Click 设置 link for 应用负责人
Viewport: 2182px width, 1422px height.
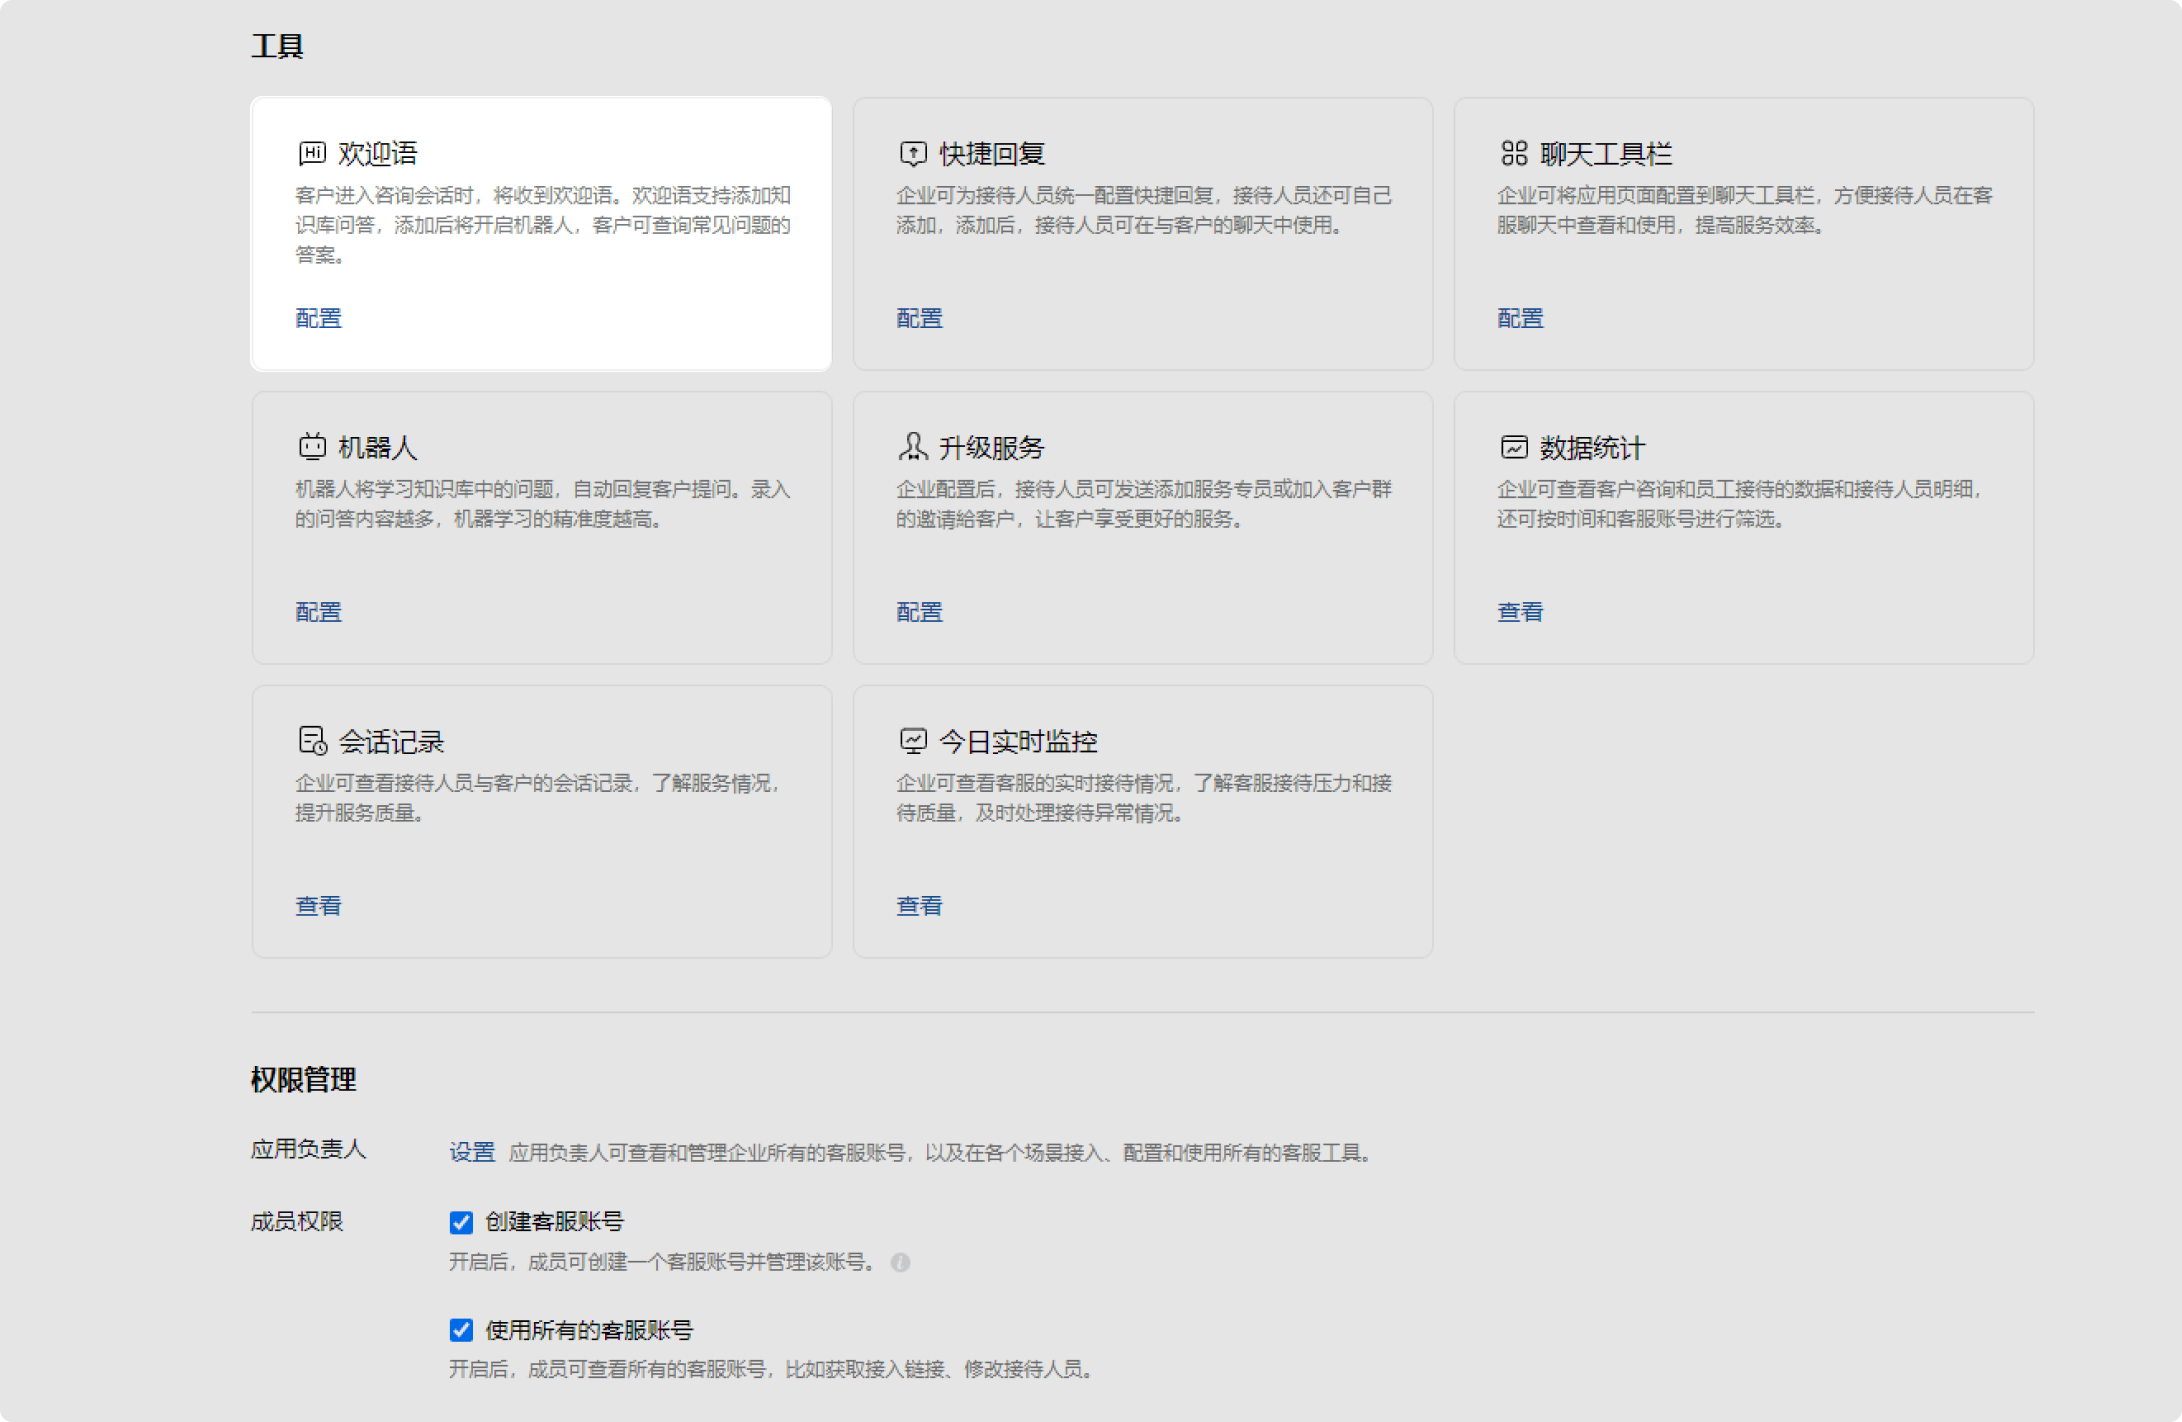point(472,1152)
